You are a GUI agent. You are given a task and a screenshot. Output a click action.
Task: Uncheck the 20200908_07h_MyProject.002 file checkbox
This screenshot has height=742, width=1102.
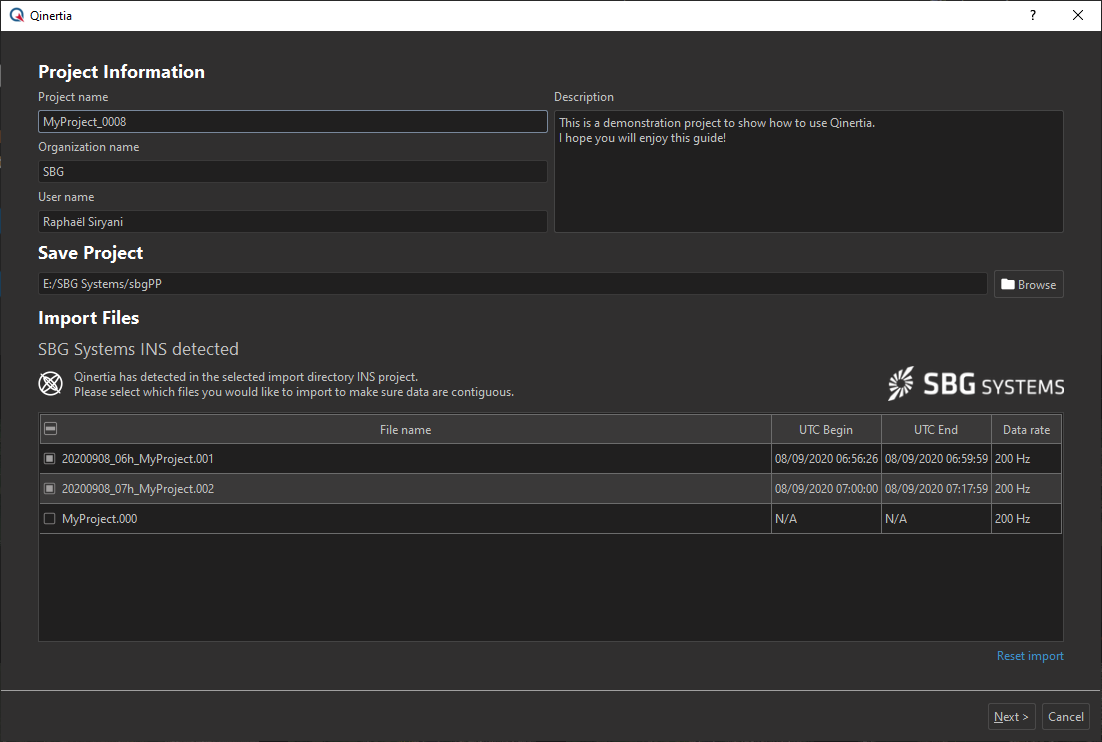pos(50,489)
